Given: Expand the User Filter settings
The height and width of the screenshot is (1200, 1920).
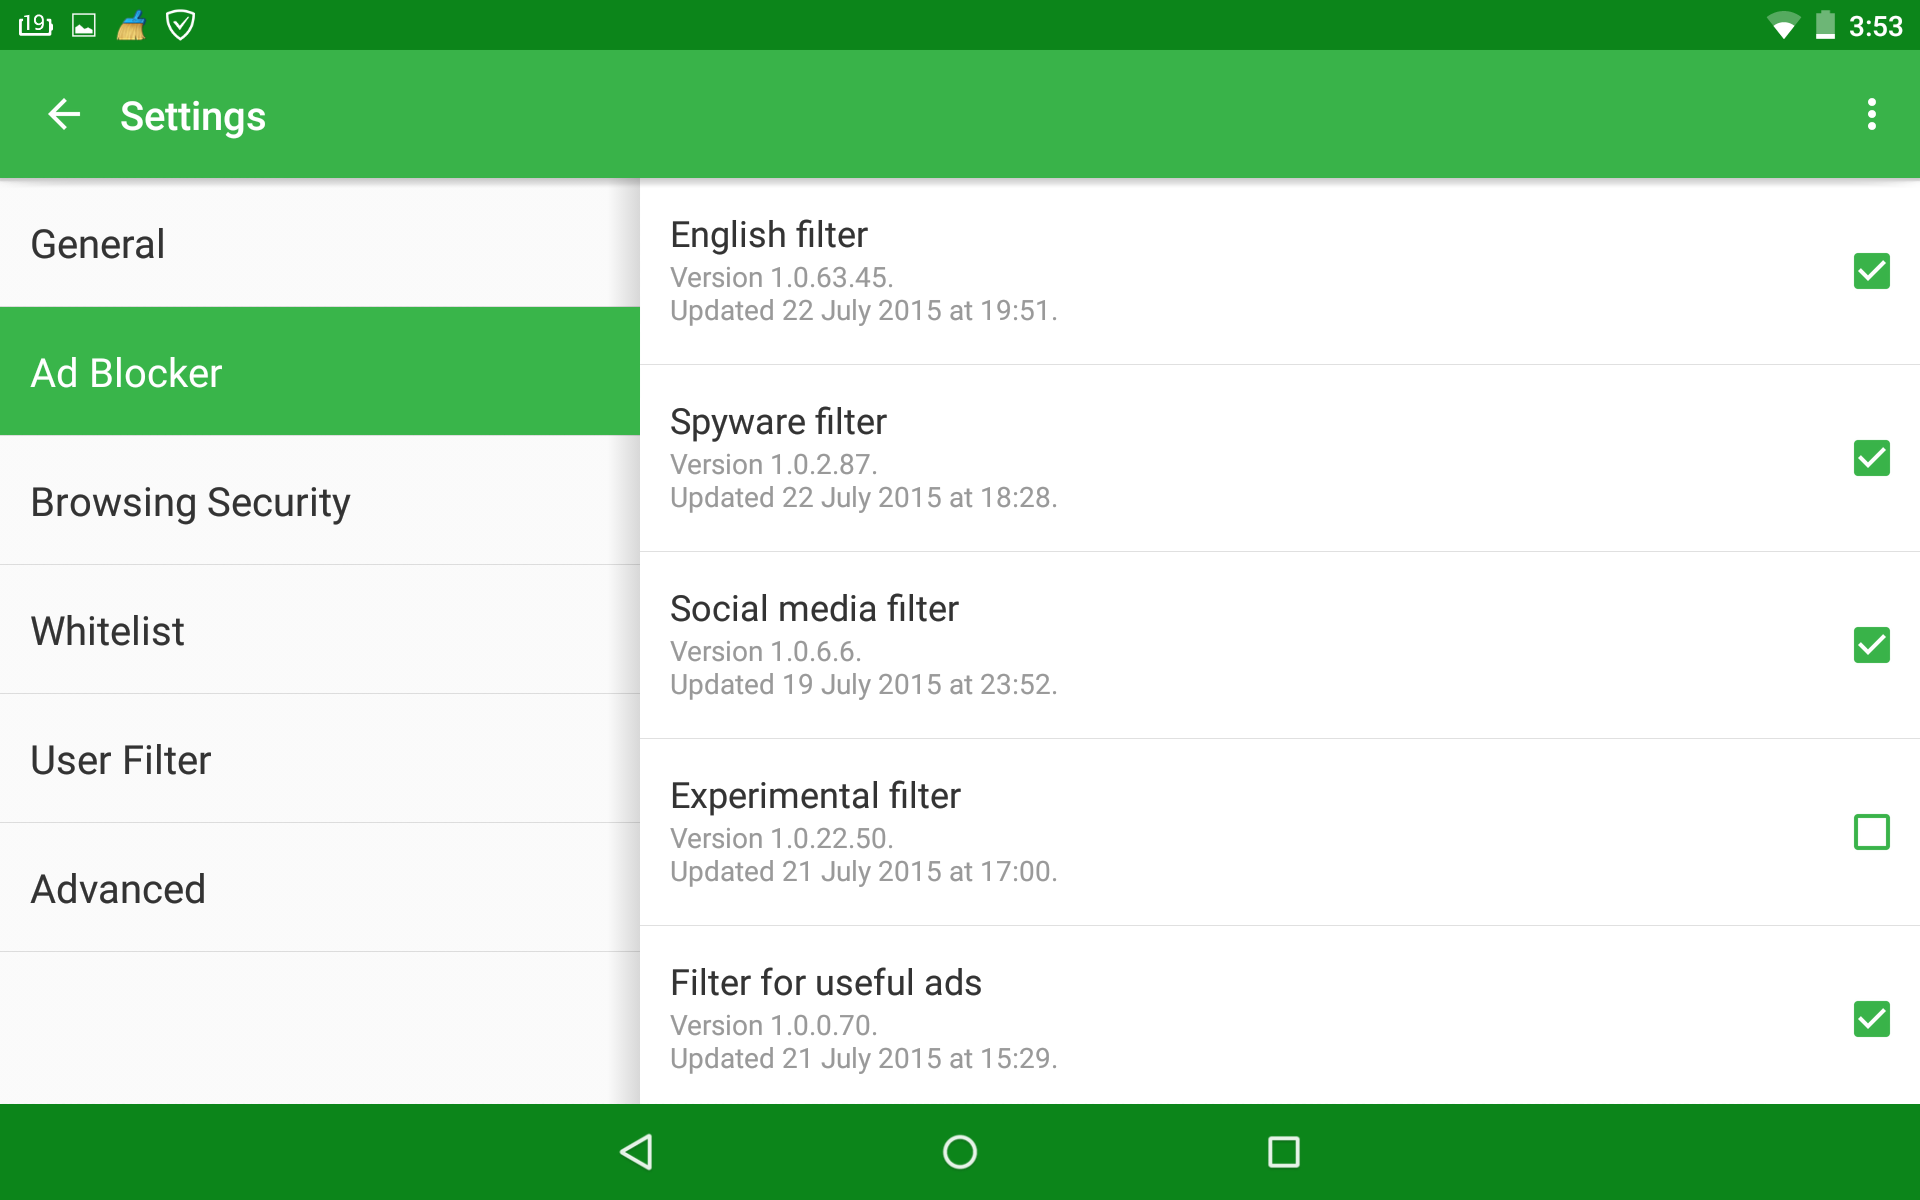Looking at the screenshot, I should click(x=122, y=759).
